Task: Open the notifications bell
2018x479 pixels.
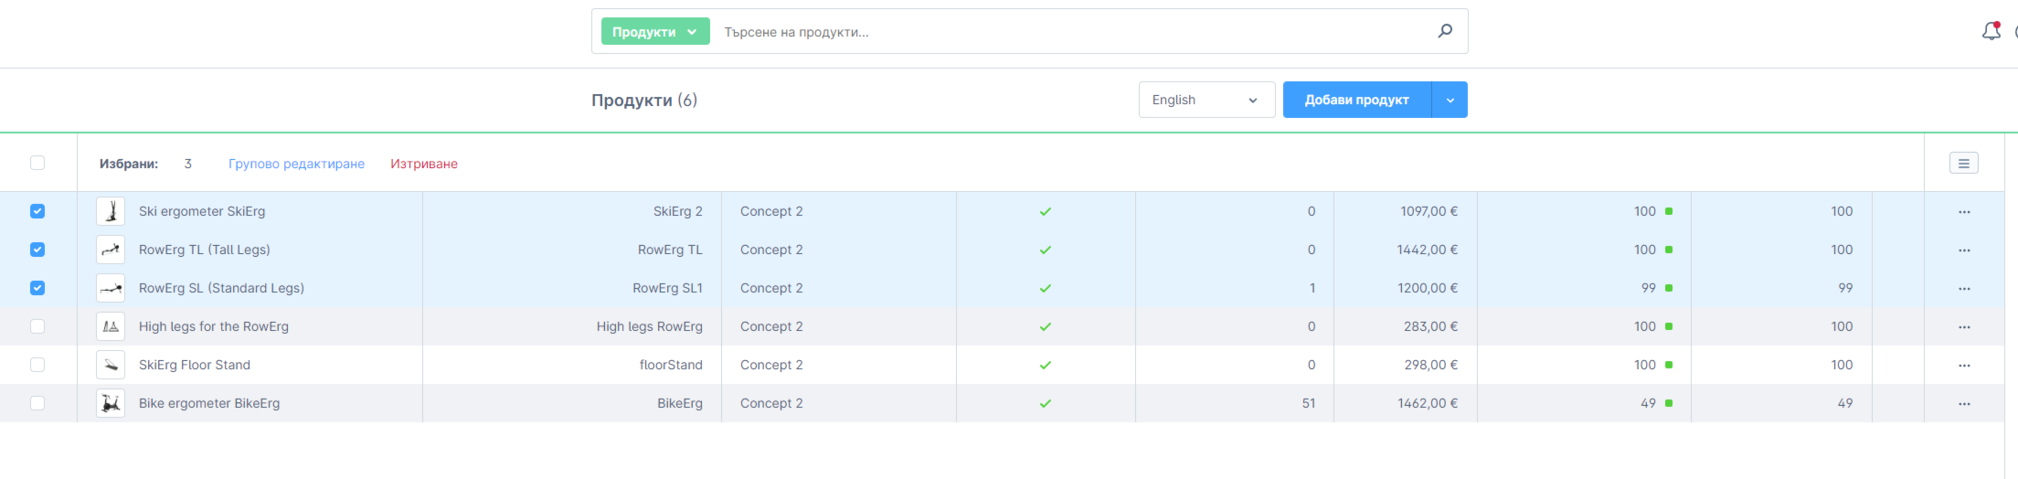Action: pos(1990,31)
